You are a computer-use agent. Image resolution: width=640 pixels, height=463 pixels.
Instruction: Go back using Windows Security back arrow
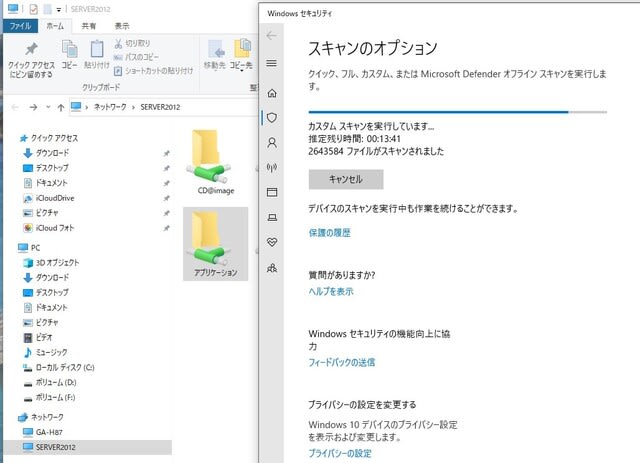pos(271,36)
